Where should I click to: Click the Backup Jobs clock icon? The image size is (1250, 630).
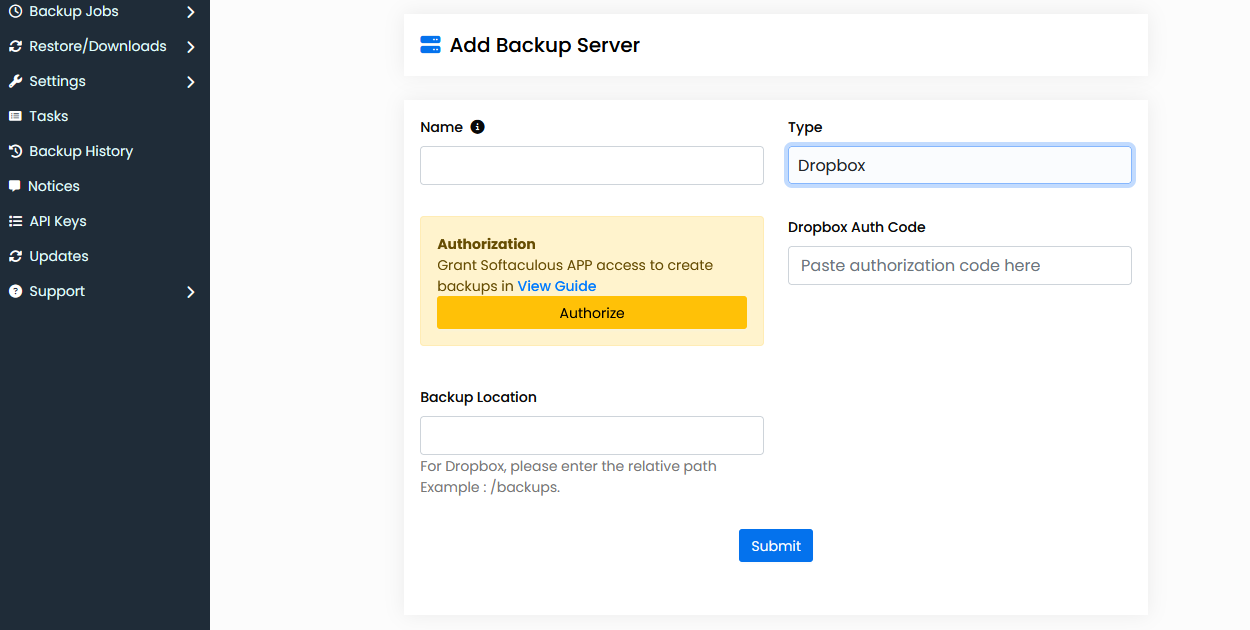pos(15,11)
